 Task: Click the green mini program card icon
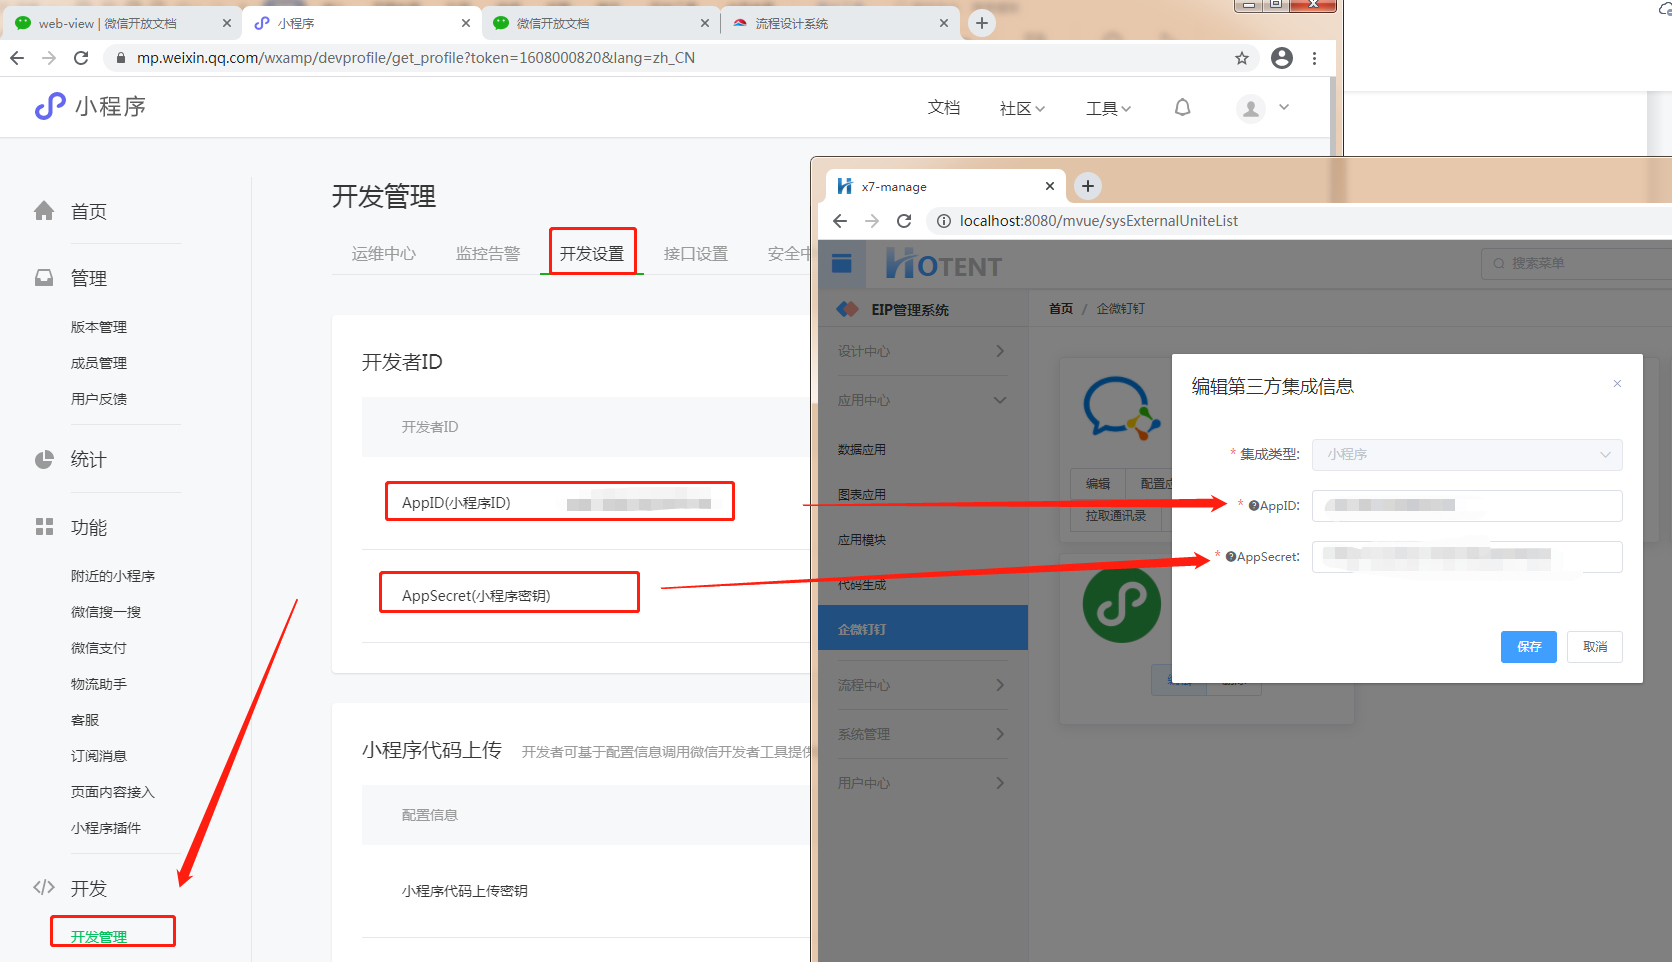[x=1122, y=604]
